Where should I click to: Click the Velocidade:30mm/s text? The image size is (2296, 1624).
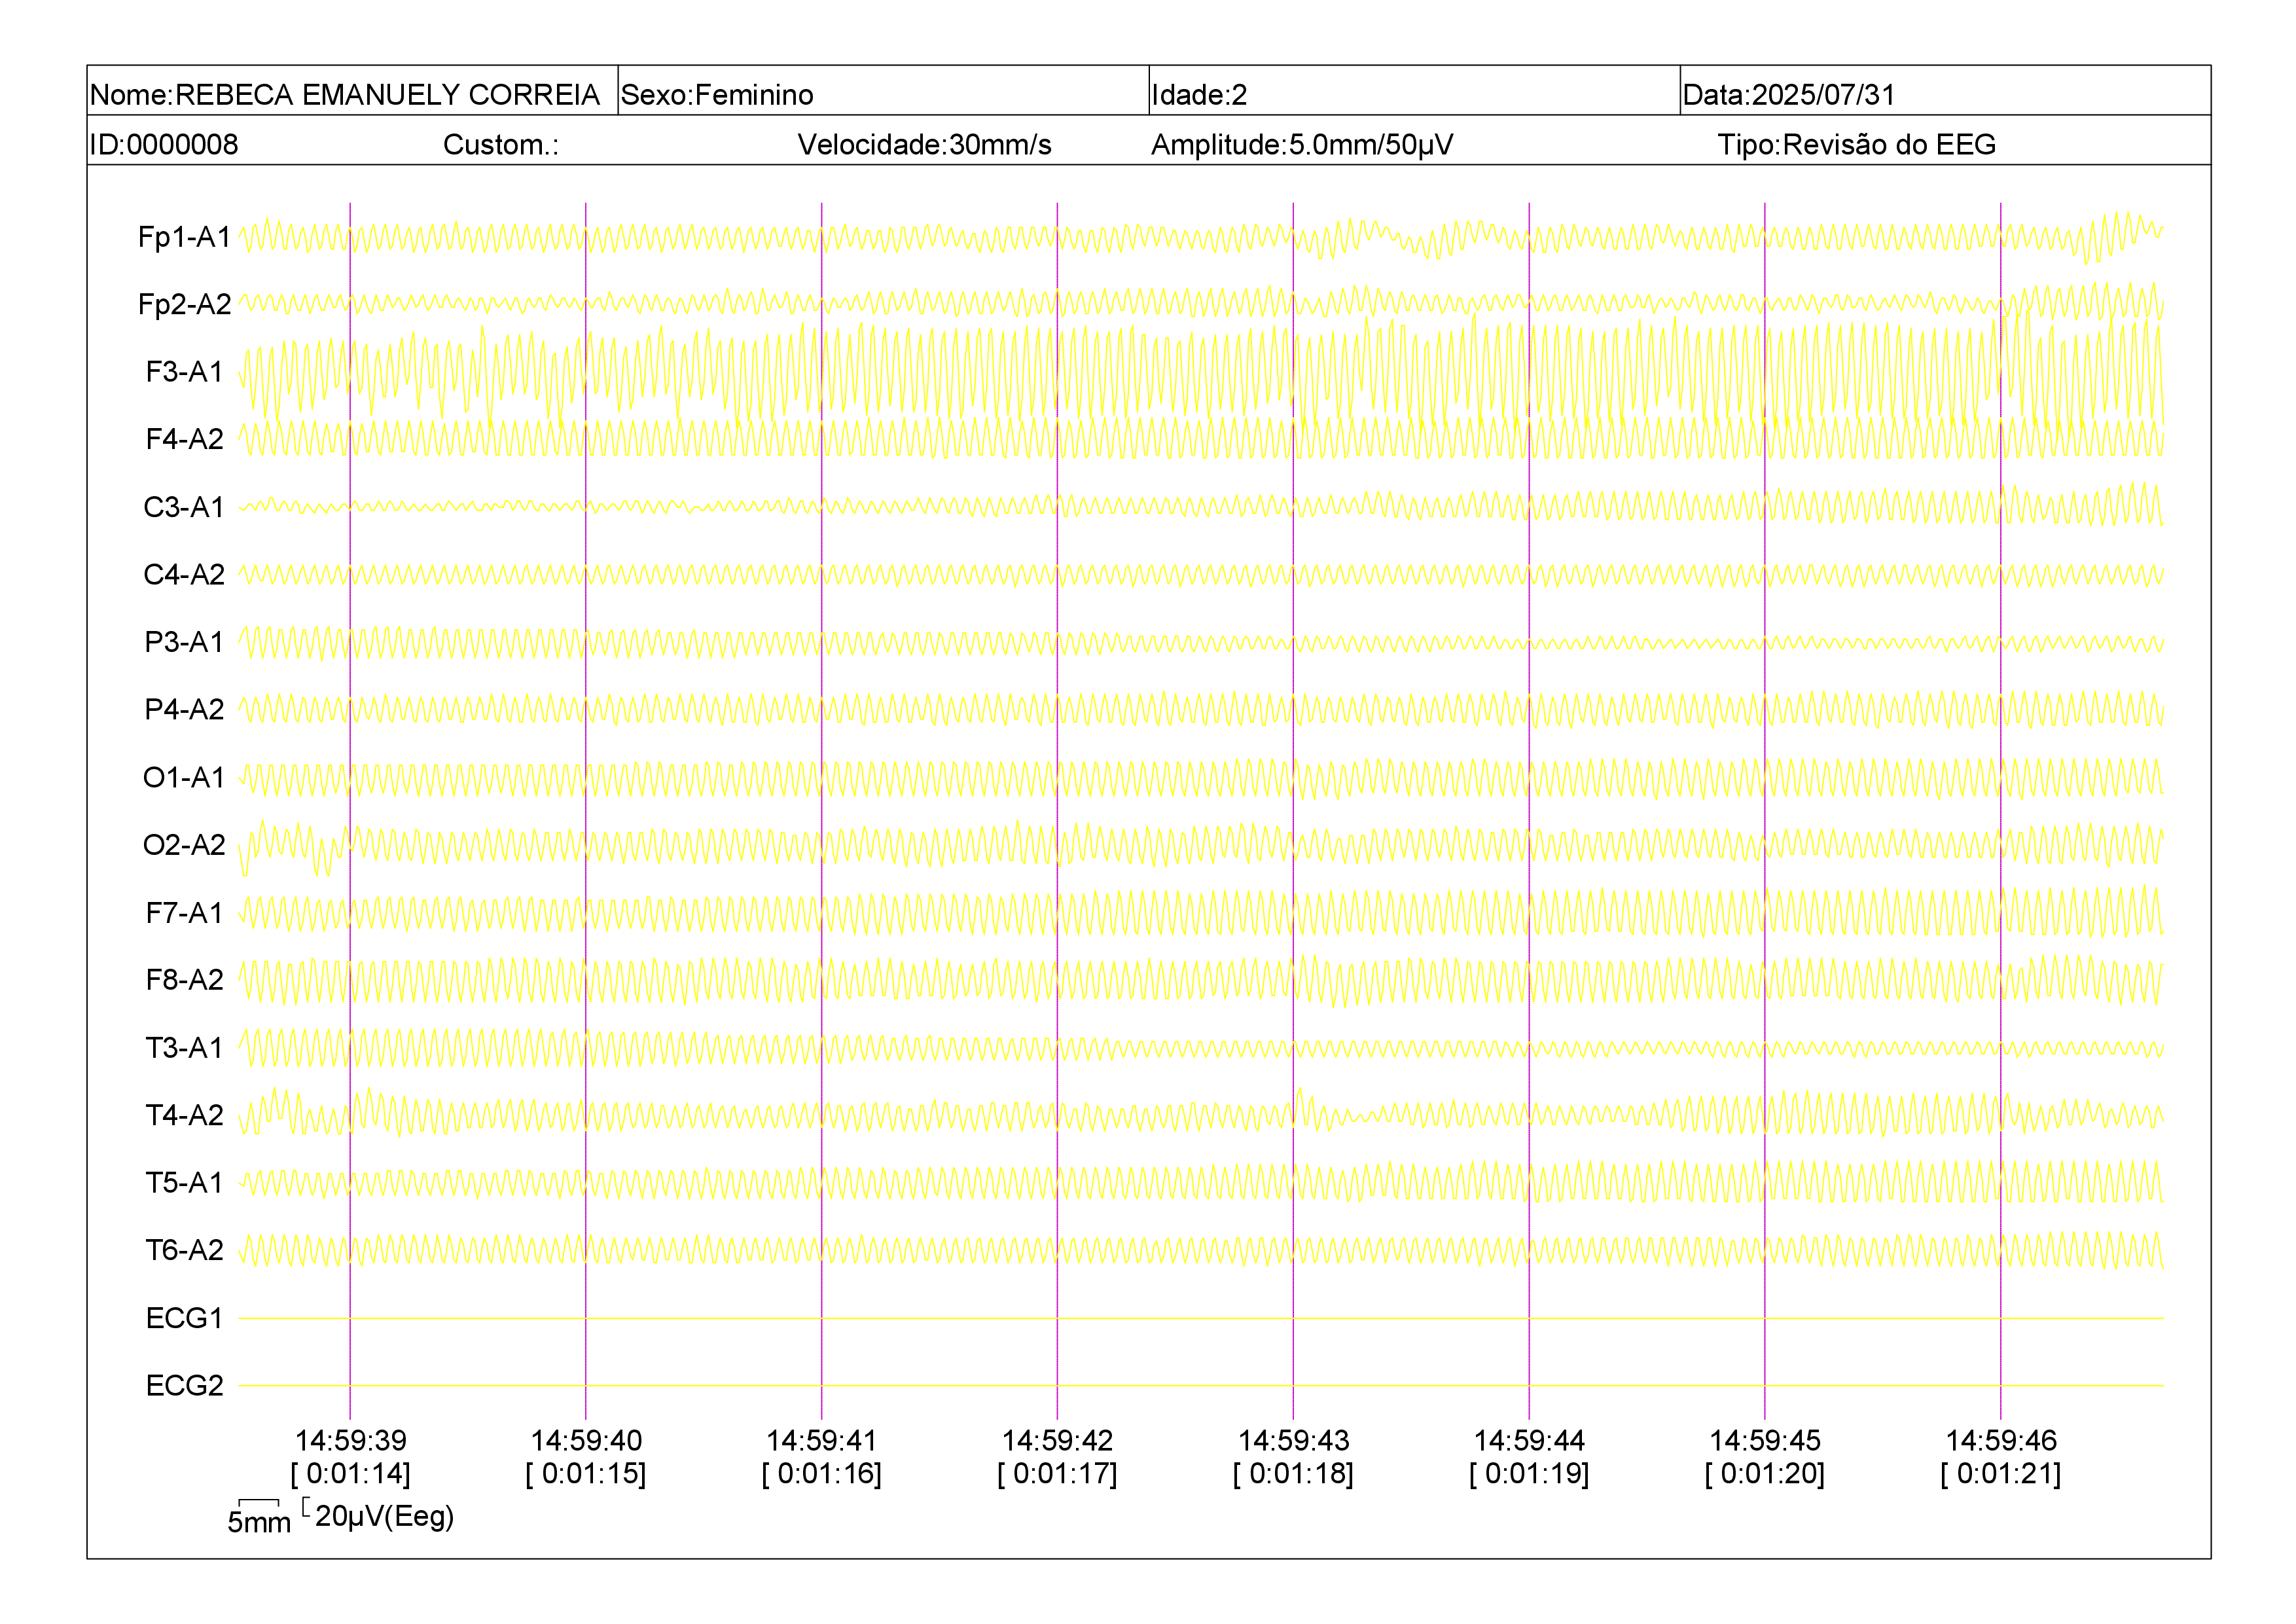click(x=925, y=145)
